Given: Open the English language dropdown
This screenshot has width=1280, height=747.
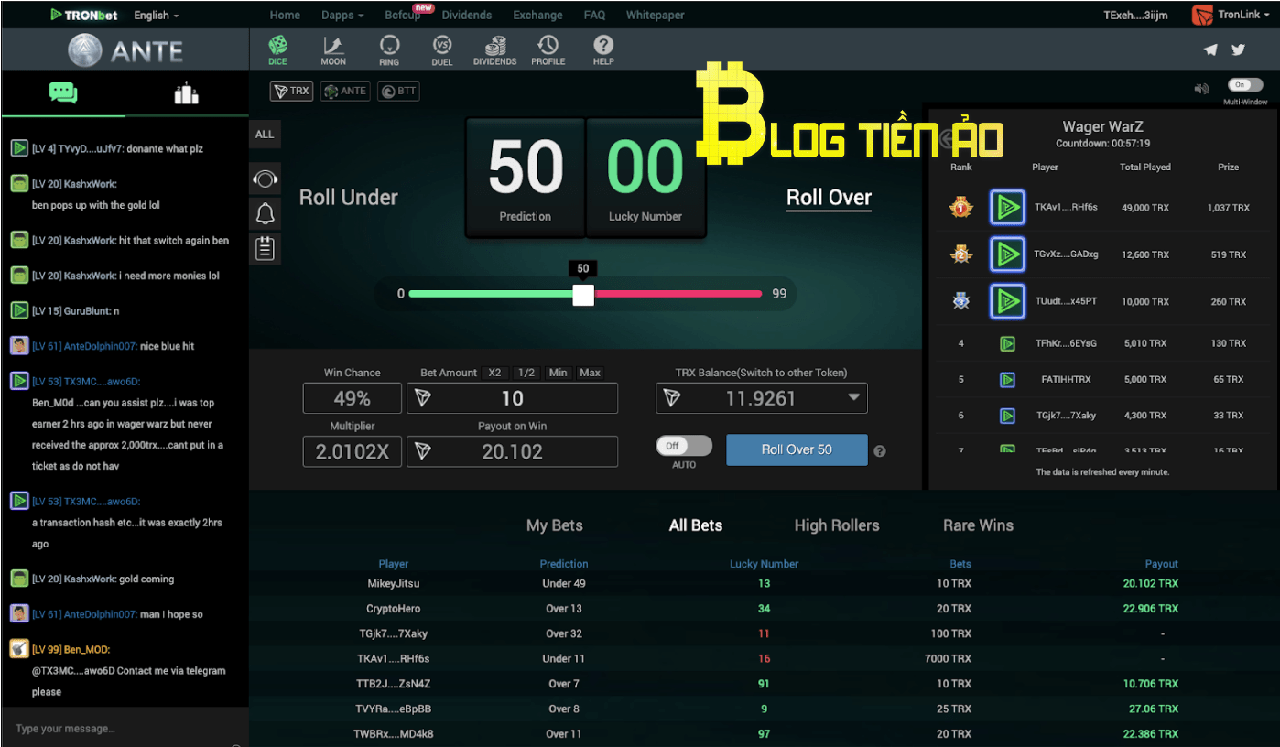Looking at the screenshot, I should coord(157,15).
